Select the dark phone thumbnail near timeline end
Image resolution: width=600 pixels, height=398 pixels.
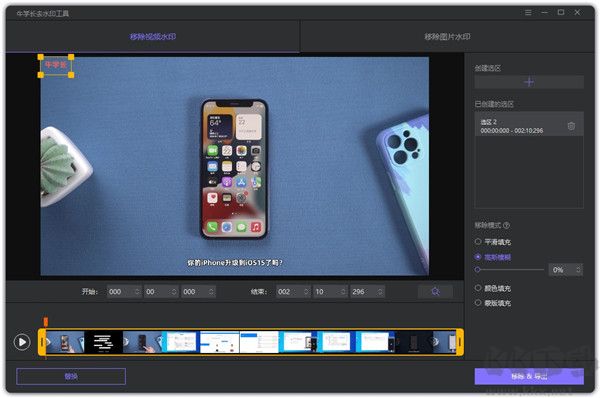(x=414, y=342)
